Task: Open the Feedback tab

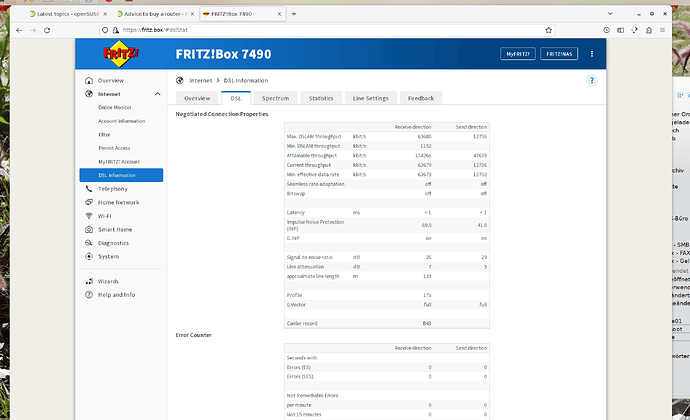Action: 421,98
